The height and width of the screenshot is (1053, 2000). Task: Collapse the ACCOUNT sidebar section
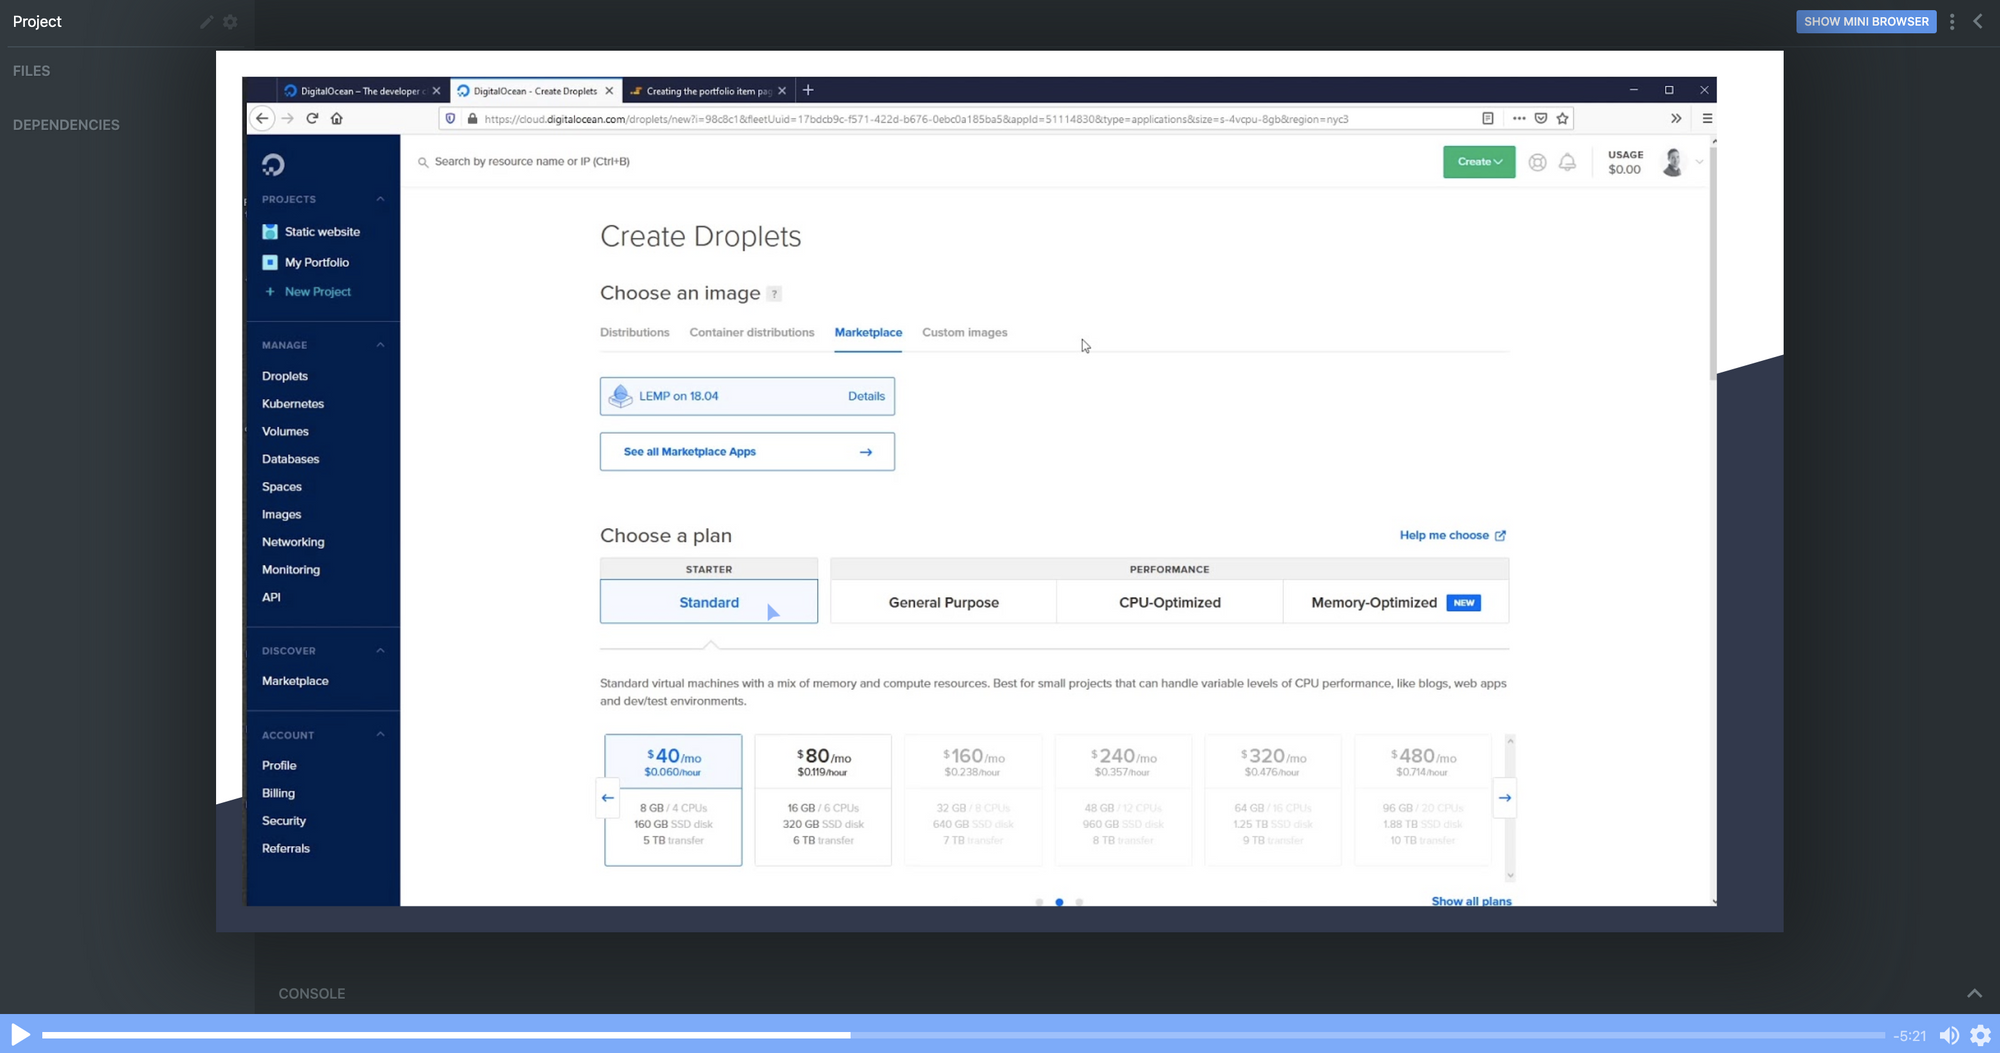pos(380,735)
